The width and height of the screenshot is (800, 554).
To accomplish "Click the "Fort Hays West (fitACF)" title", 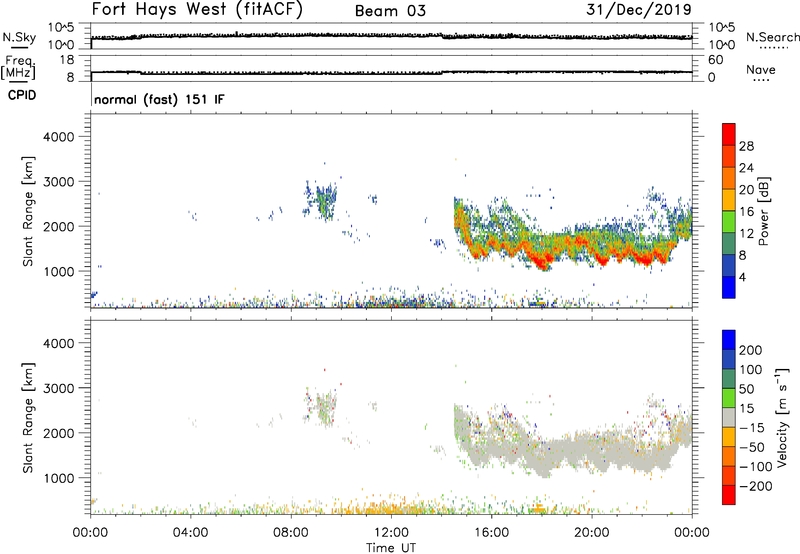I will (197, 10).
